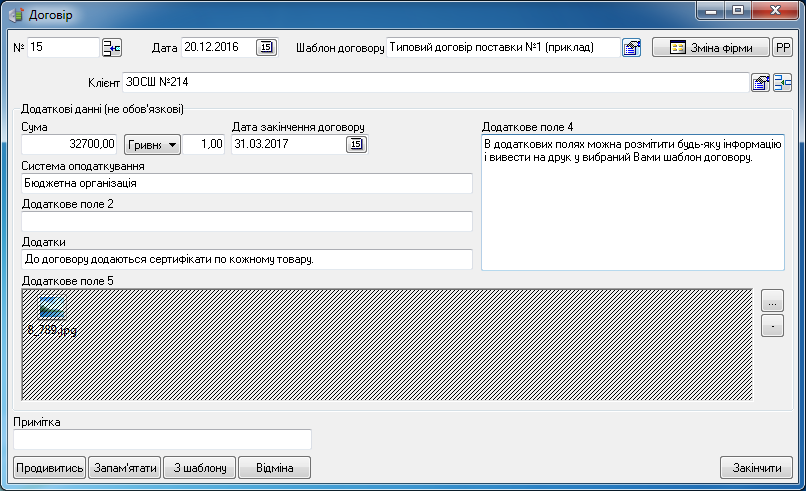Click into the Примітка input field
This screenshot has height=491, width=806.
[162, 439]
